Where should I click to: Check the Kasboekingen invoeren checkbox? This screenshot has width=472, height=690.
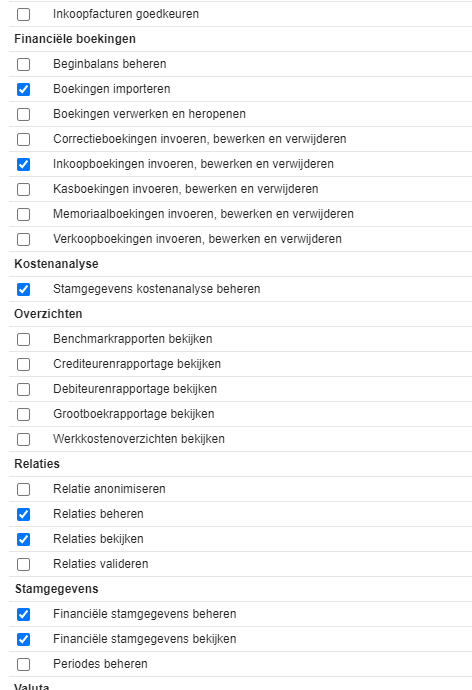click(23, 189)
